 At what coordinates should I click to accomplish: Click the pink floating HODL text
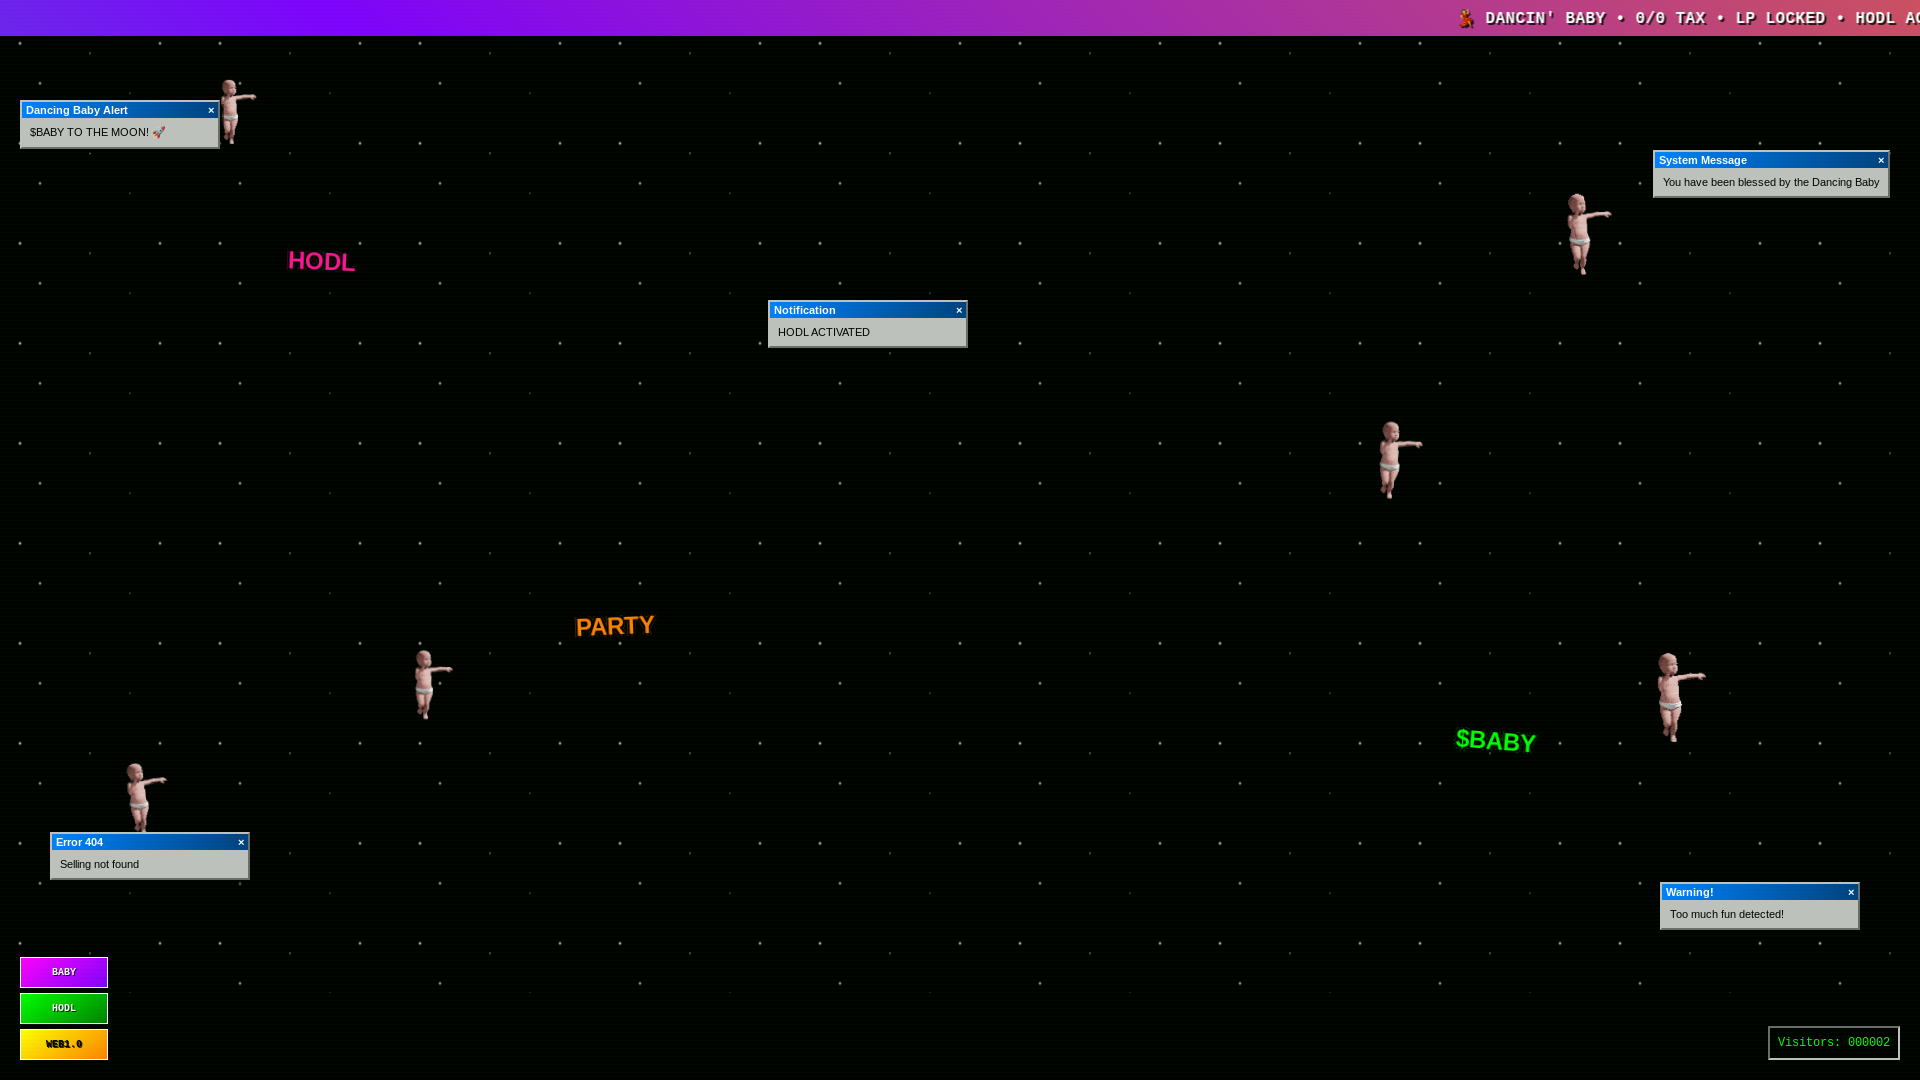pyautogui.click(x=322, y=261)
